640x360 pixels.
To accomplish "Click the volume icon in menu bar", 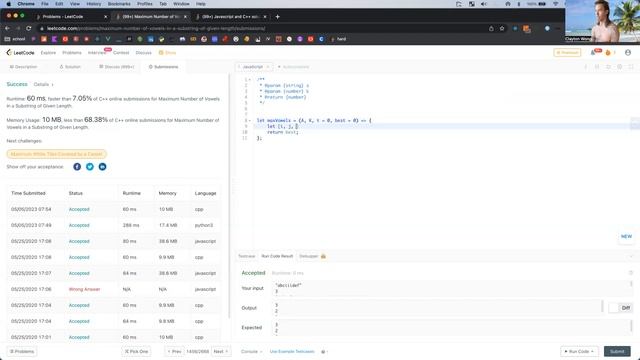I will click(484, 4).
